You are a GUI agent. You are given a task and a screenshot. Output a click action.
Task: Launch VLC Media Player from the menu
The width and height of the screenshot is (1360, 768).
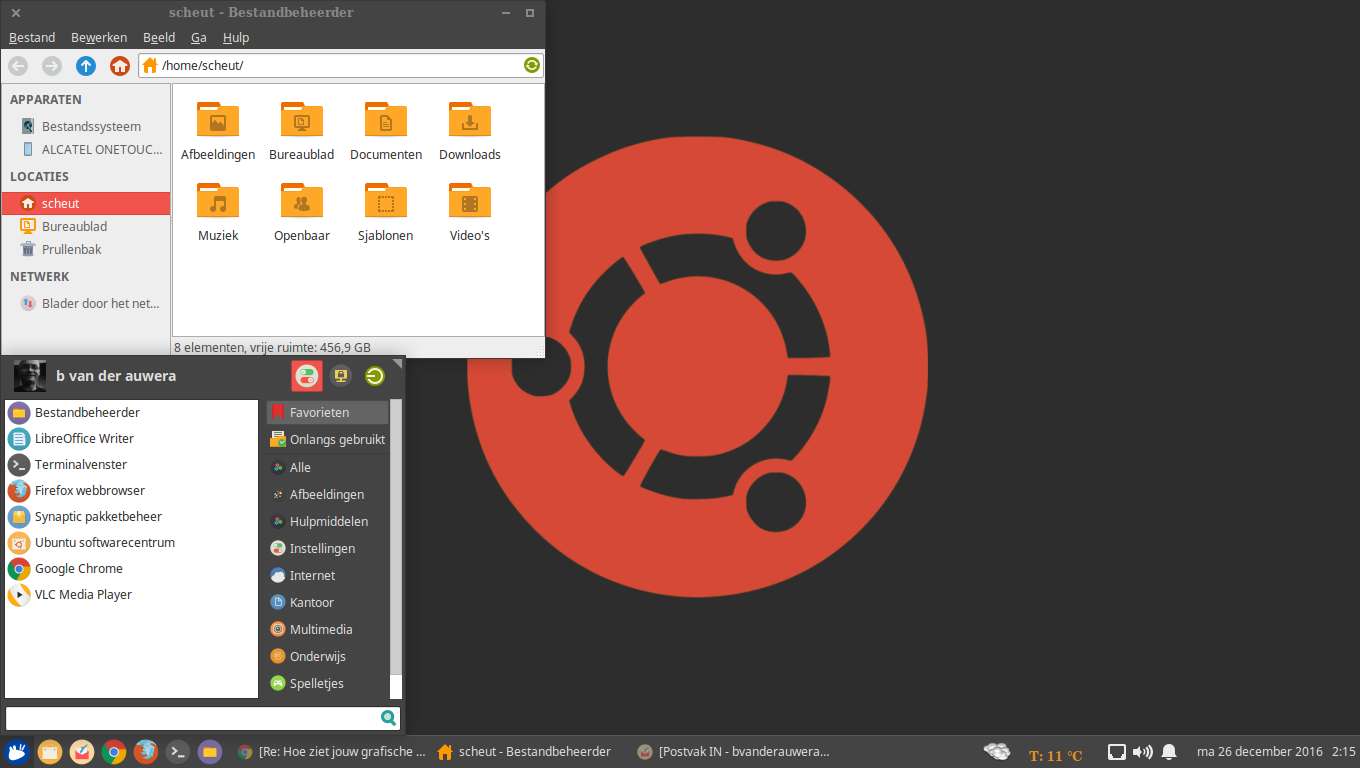[x=131, y=594]
